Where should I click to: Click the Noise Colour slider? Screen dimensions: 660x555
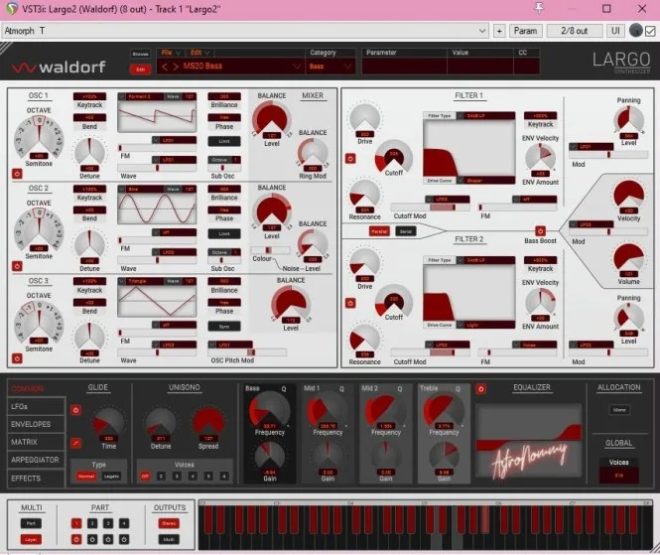click(x=270, y=250)
